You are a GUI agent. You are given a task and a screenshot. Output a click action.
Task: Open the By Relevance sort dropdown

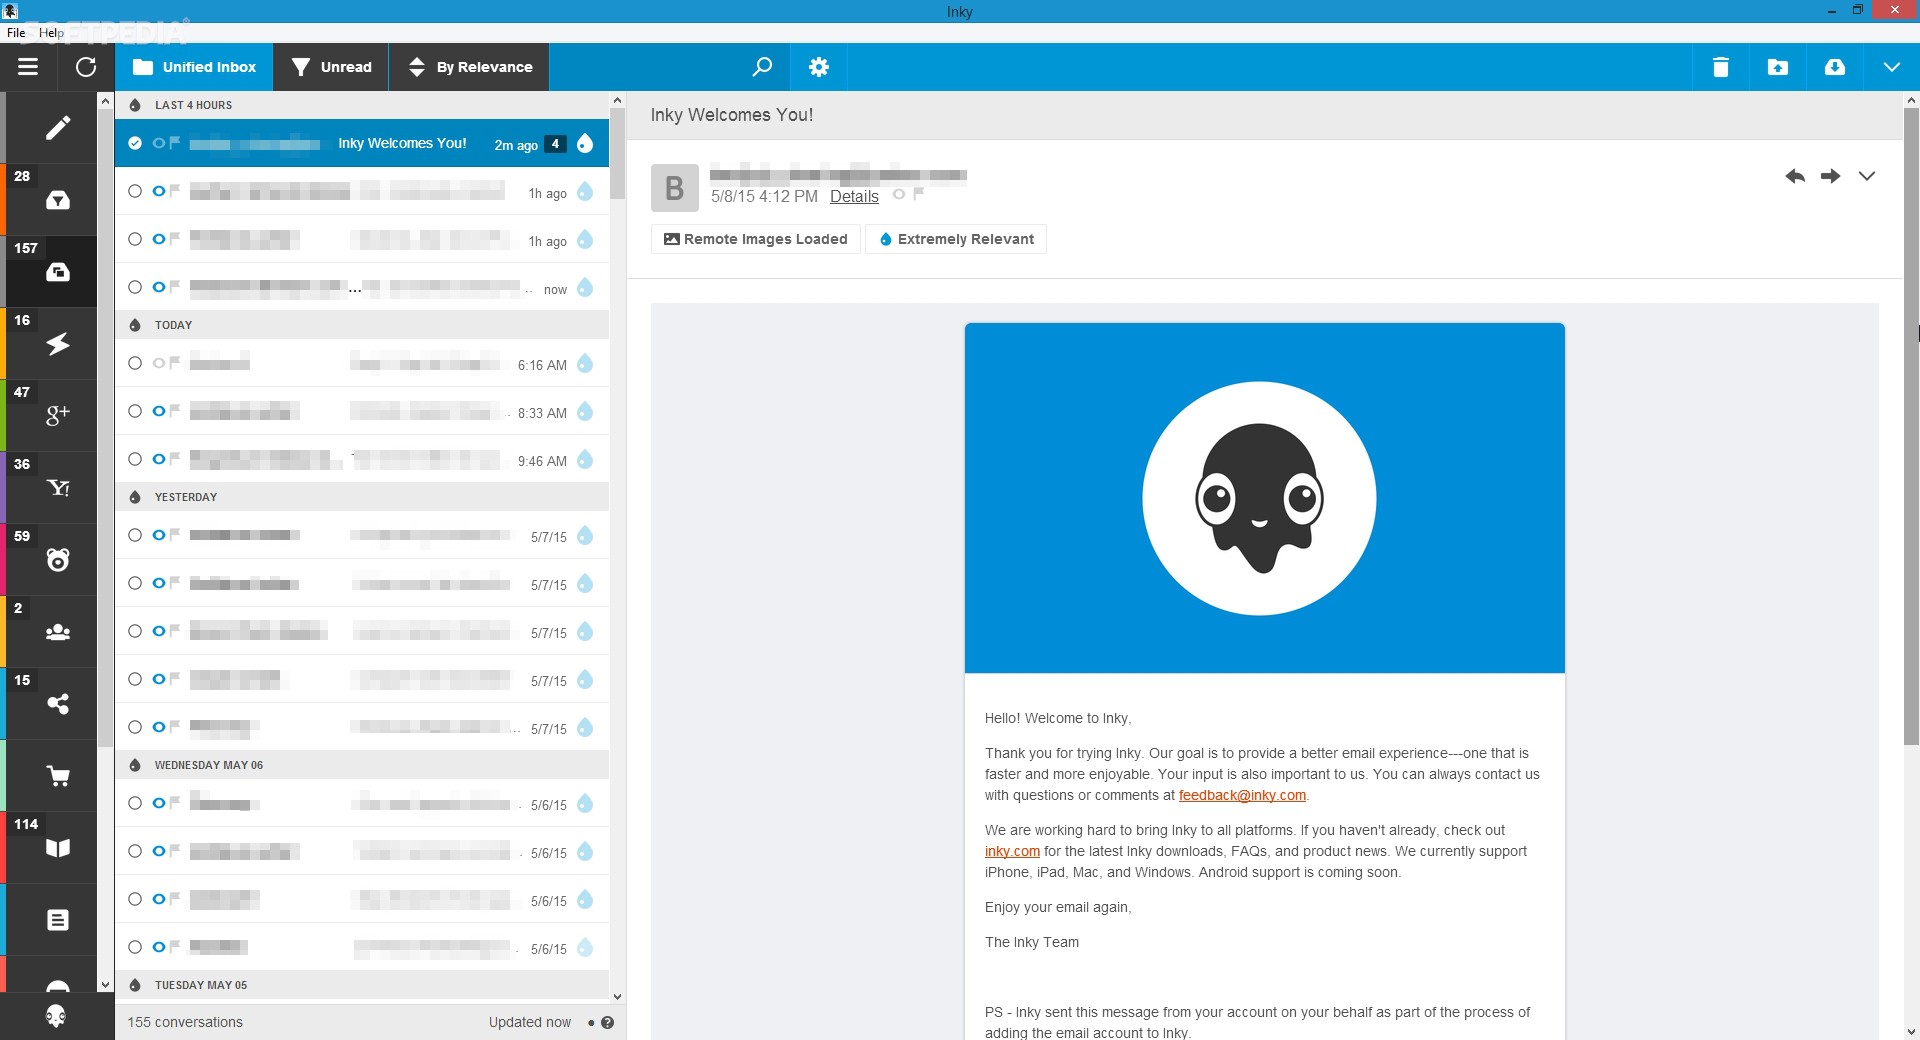coord(469,67)
